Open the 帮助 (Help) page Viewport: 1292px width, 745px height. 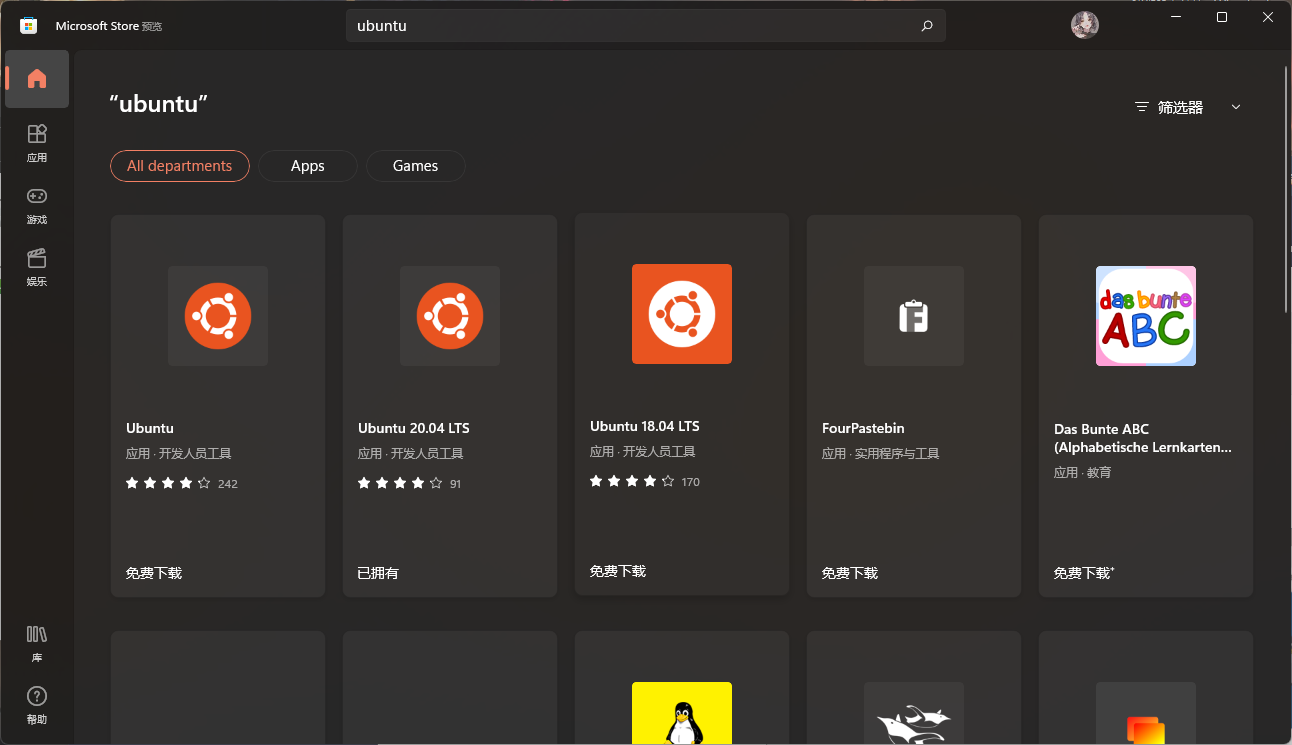[x=37, y=705]
